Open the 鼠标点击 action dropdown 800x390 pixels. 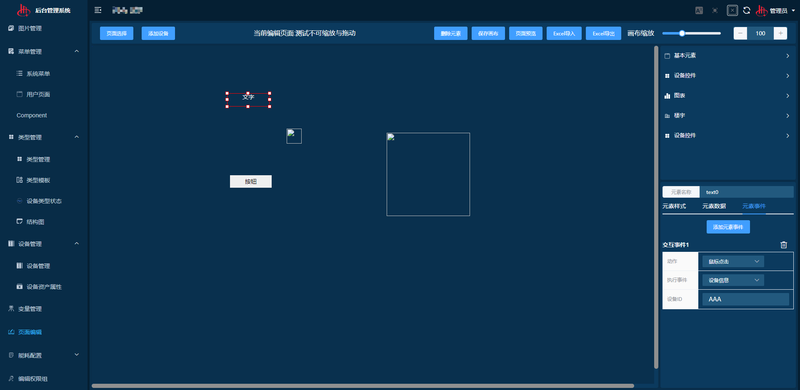pyautogui.click(x=733, y=261)
